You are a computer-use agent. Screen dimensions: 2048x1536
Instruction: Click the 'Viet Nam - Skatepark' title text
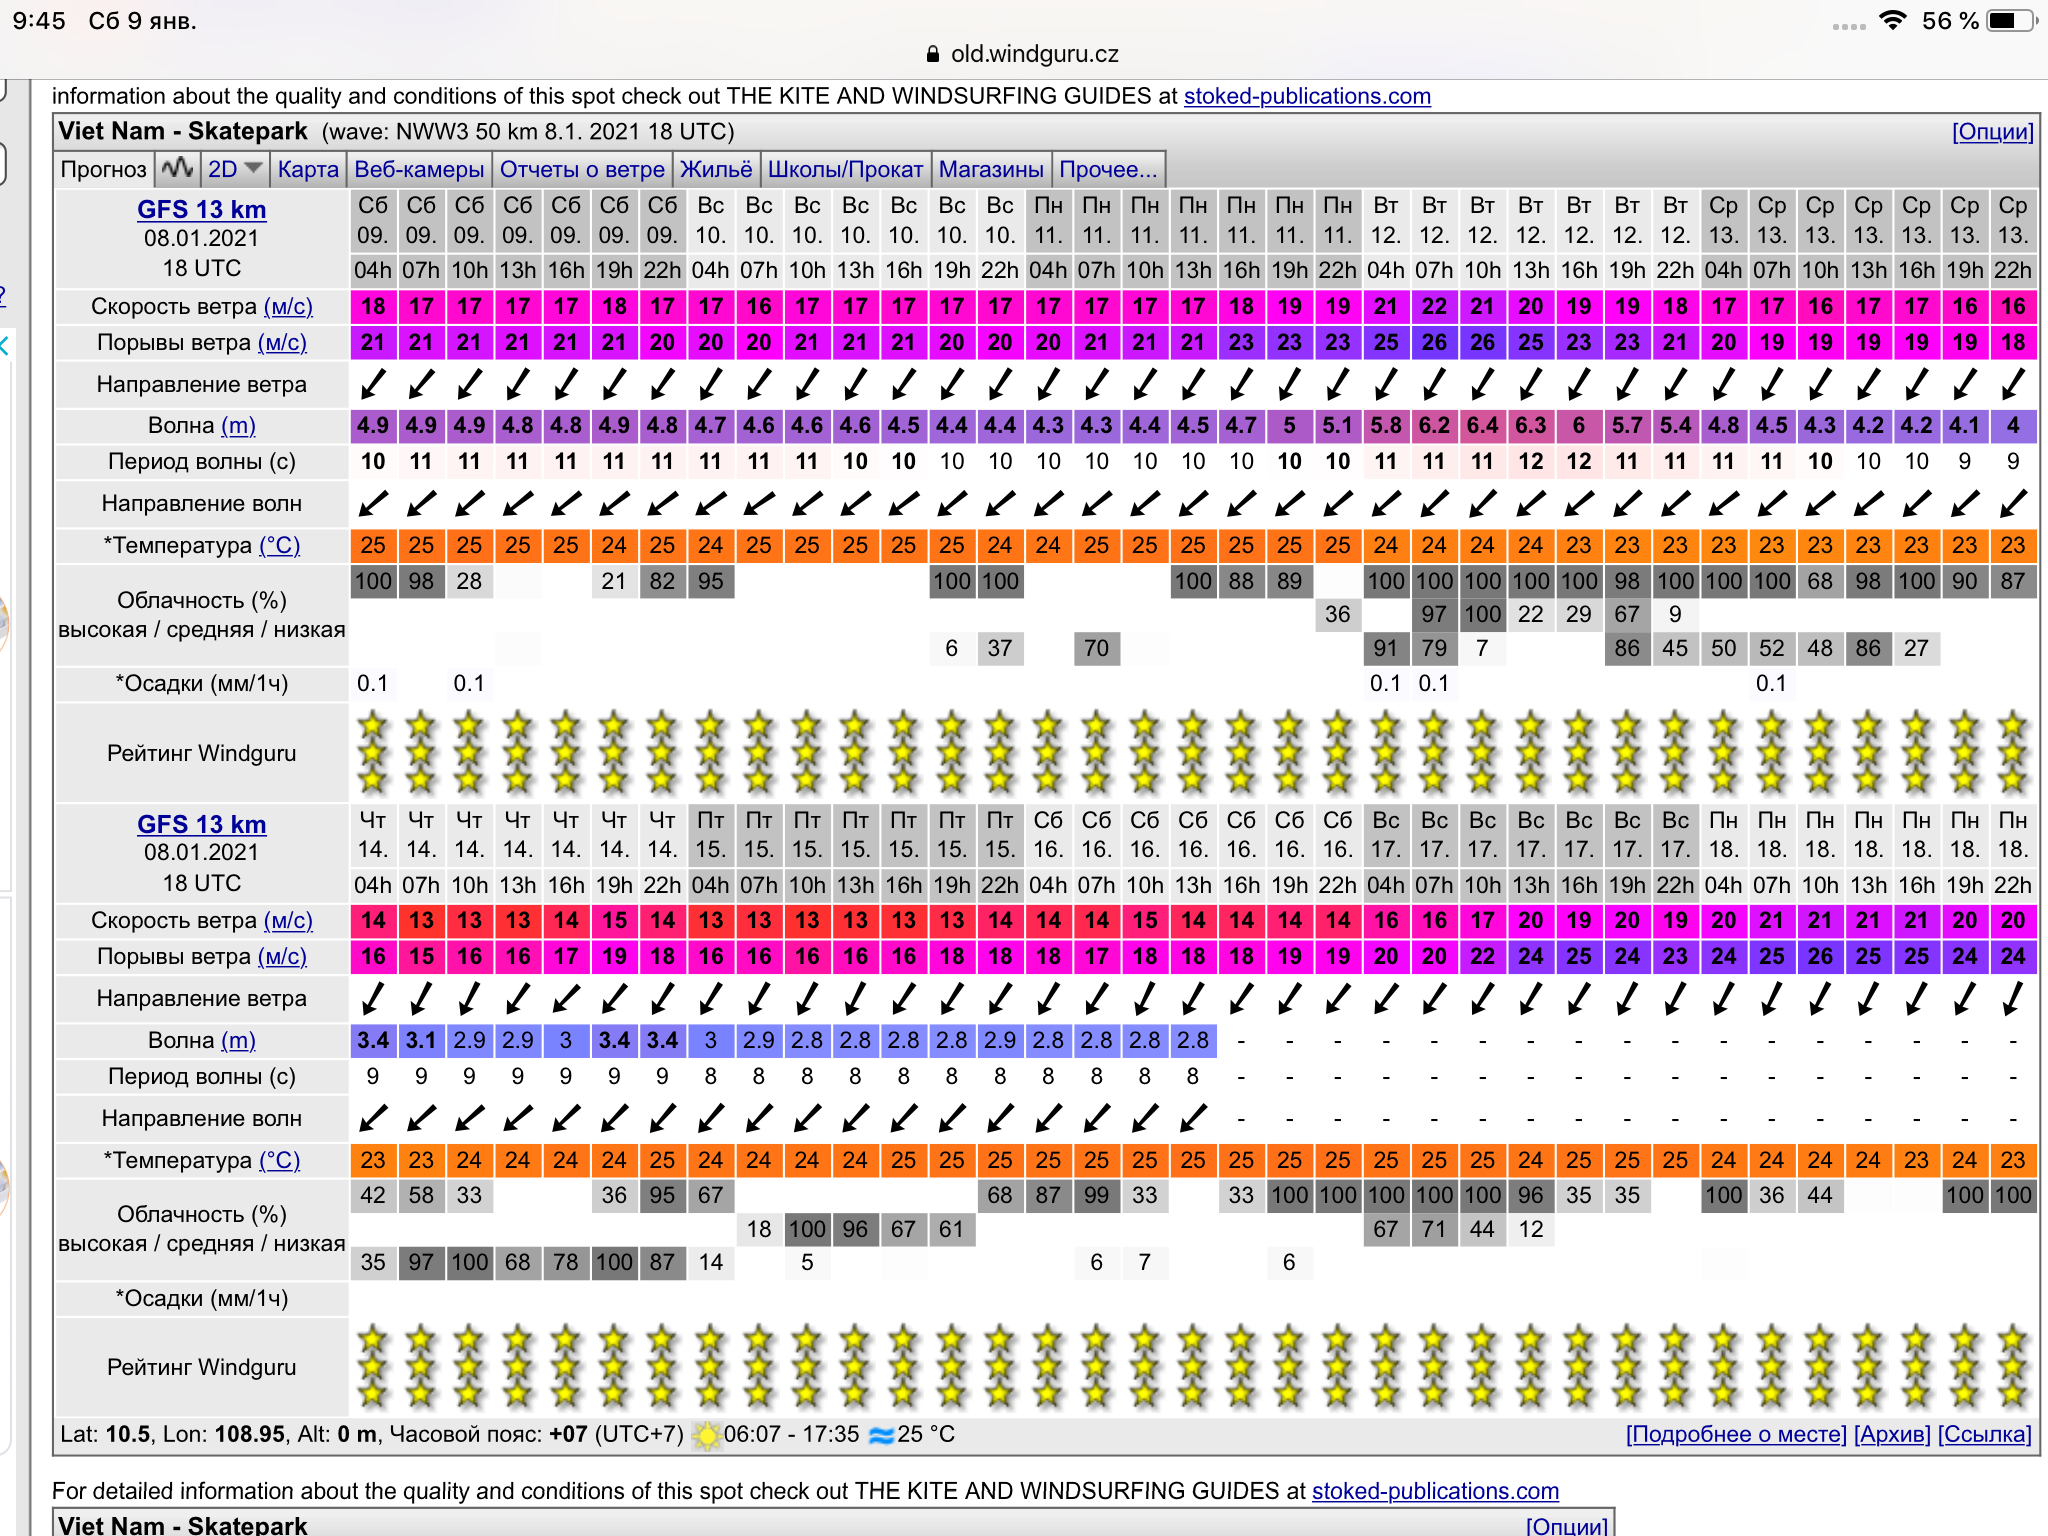click(x=183, y=131)
